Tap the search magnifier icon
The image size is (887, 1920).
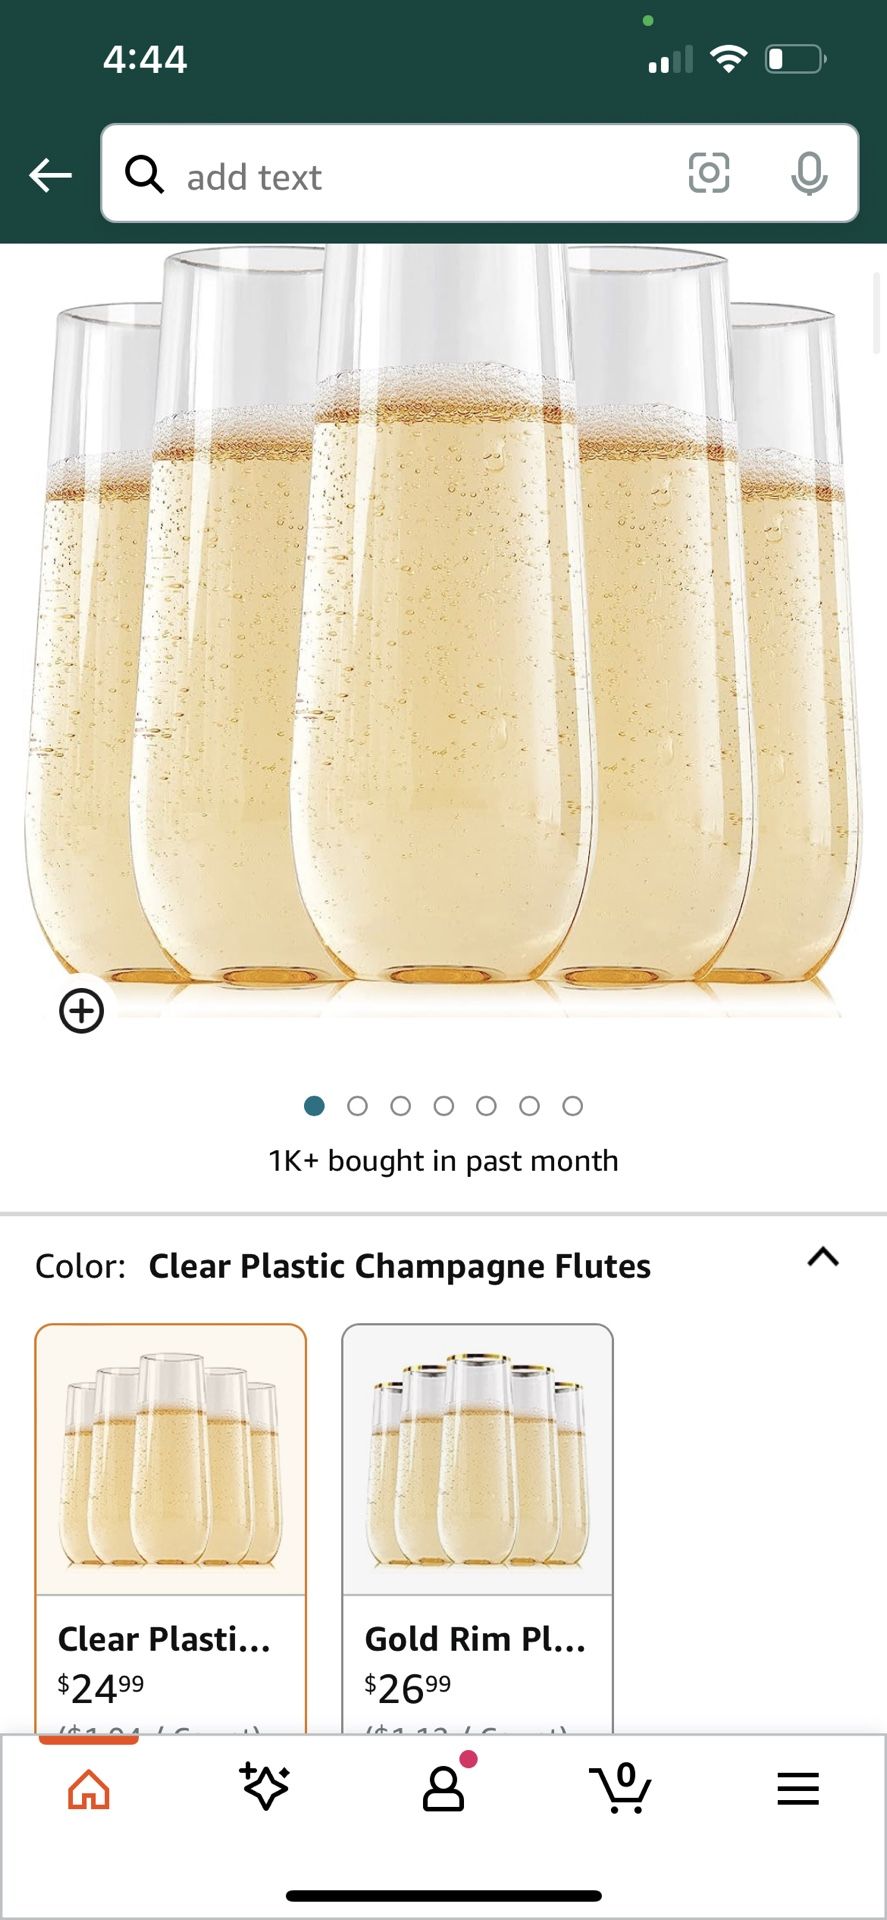(x=144, y=175)
